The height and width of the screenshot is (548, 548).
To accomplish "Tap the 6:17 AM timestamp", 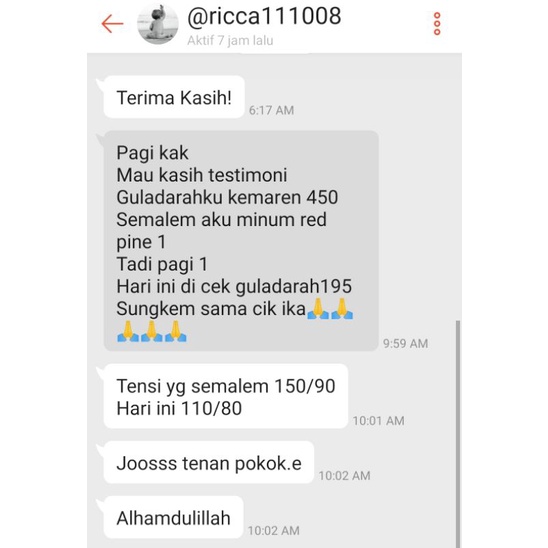I will point(271,110).
